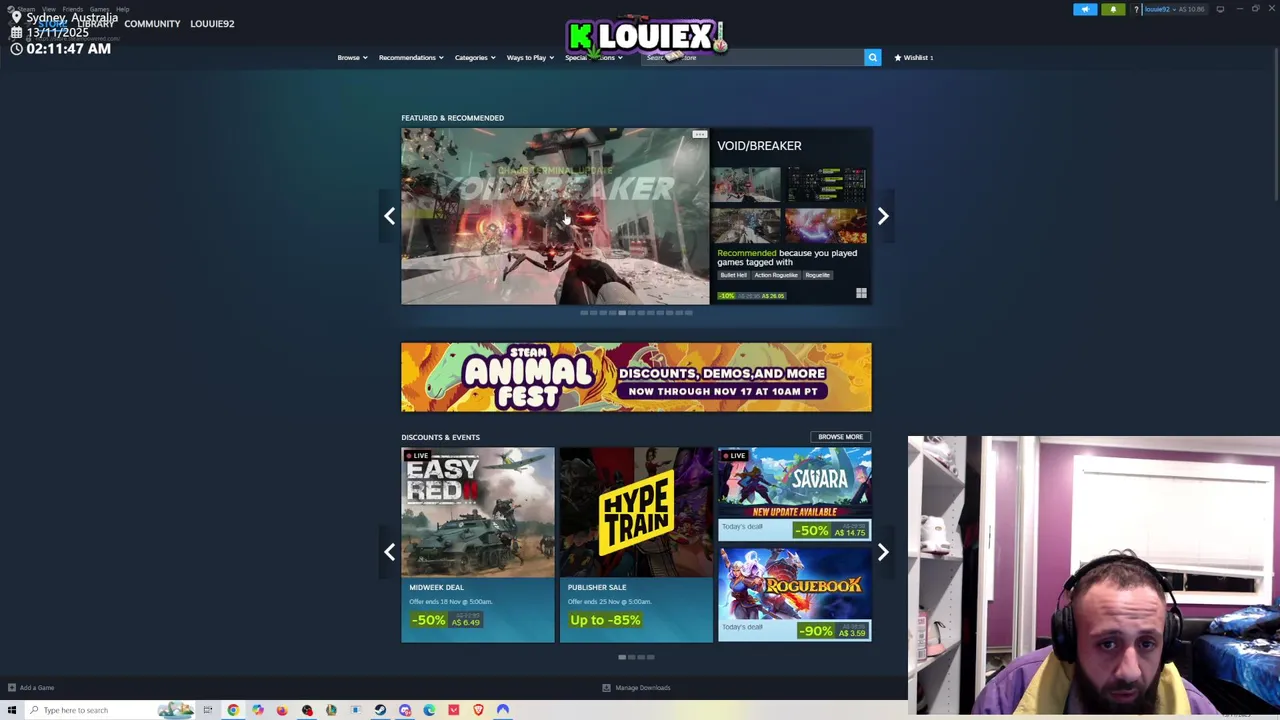Click the Windows 'Type here to search' box
This screenshot has height=720, width=1280.
pos(110,710)
